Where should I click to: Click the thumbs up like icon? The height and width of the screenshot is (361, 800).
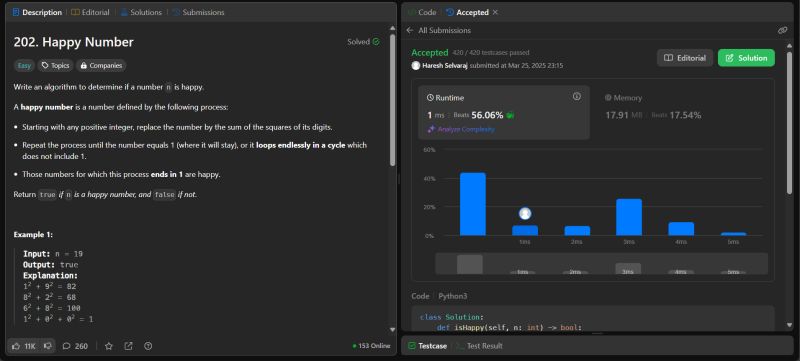pyautogui.click(x=16, y=346)
